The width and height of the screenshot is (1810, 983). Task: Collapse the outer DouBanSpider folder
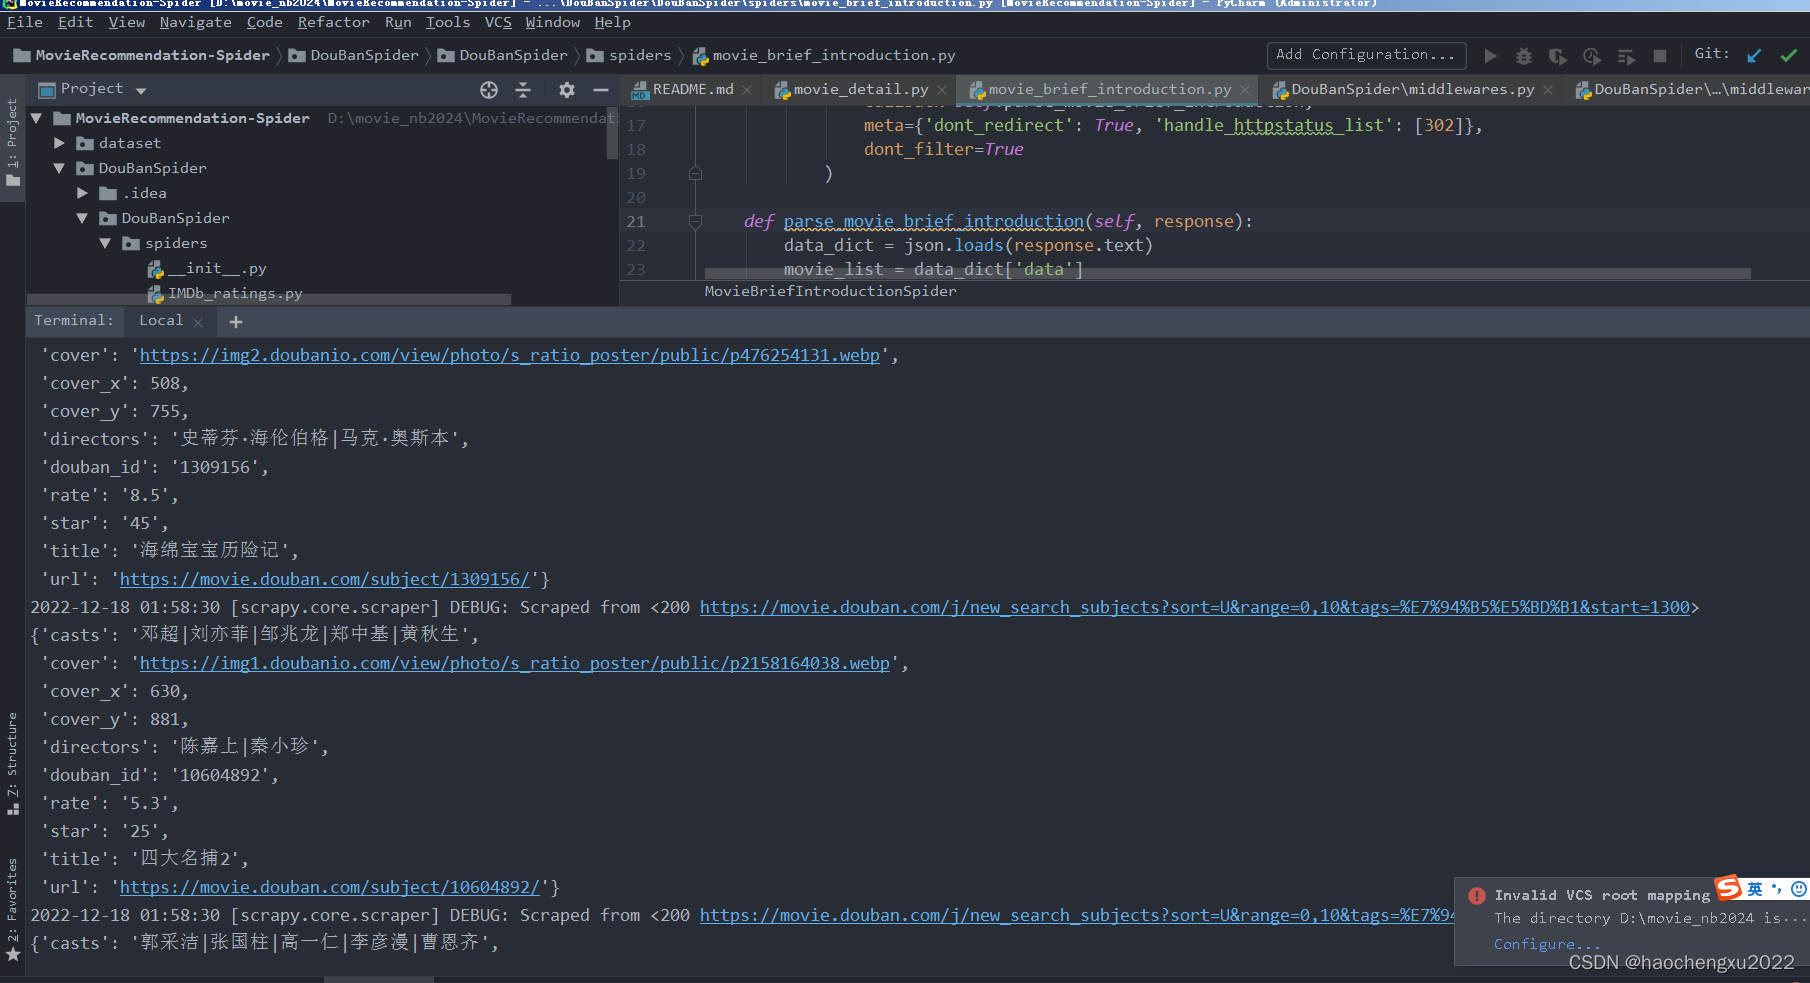tap(59, 168)
